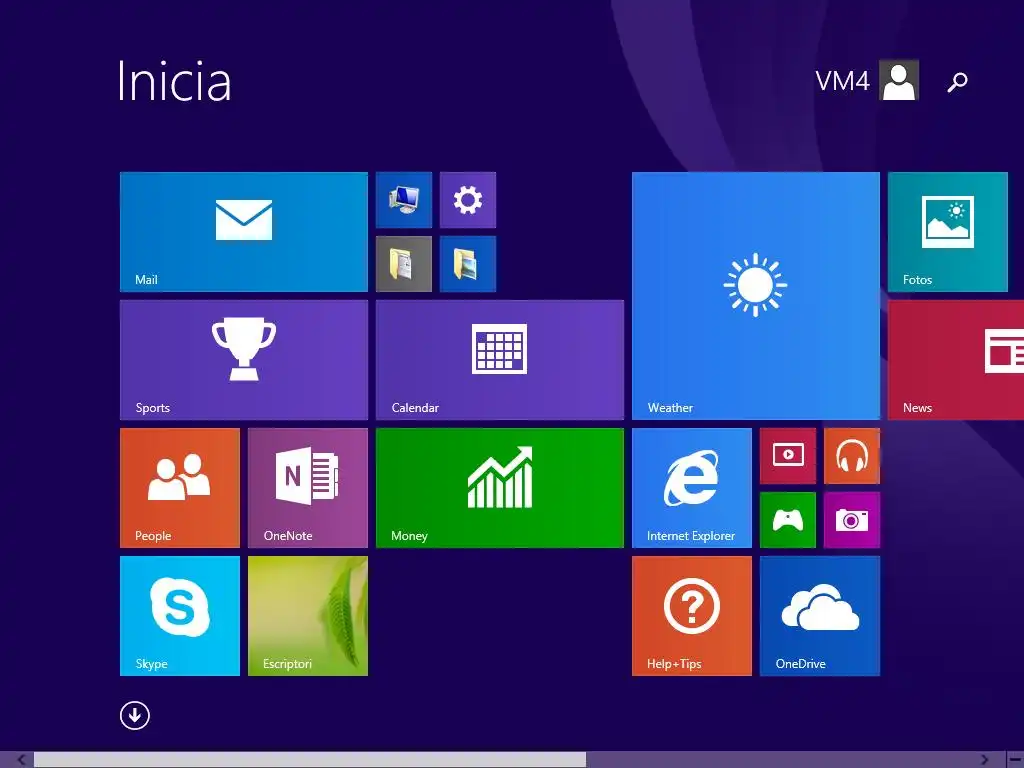Open the OneDrive tile
Image resolution: width=1024 pixels, height=768 pixels.
[x=820, y=616]
